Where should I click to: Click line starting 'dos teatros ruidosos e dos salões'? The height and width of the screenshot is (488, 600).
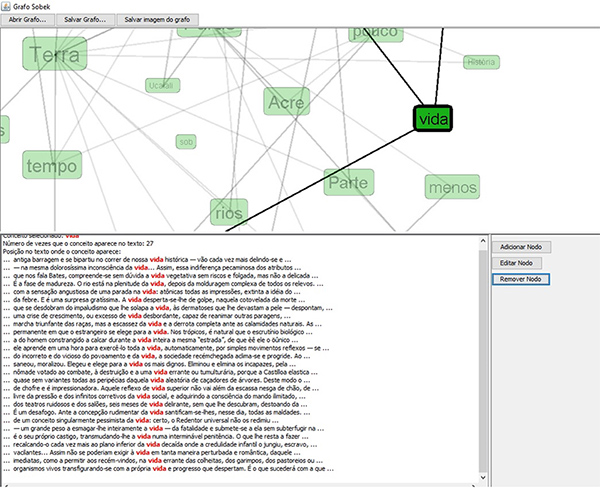[155, 404]
